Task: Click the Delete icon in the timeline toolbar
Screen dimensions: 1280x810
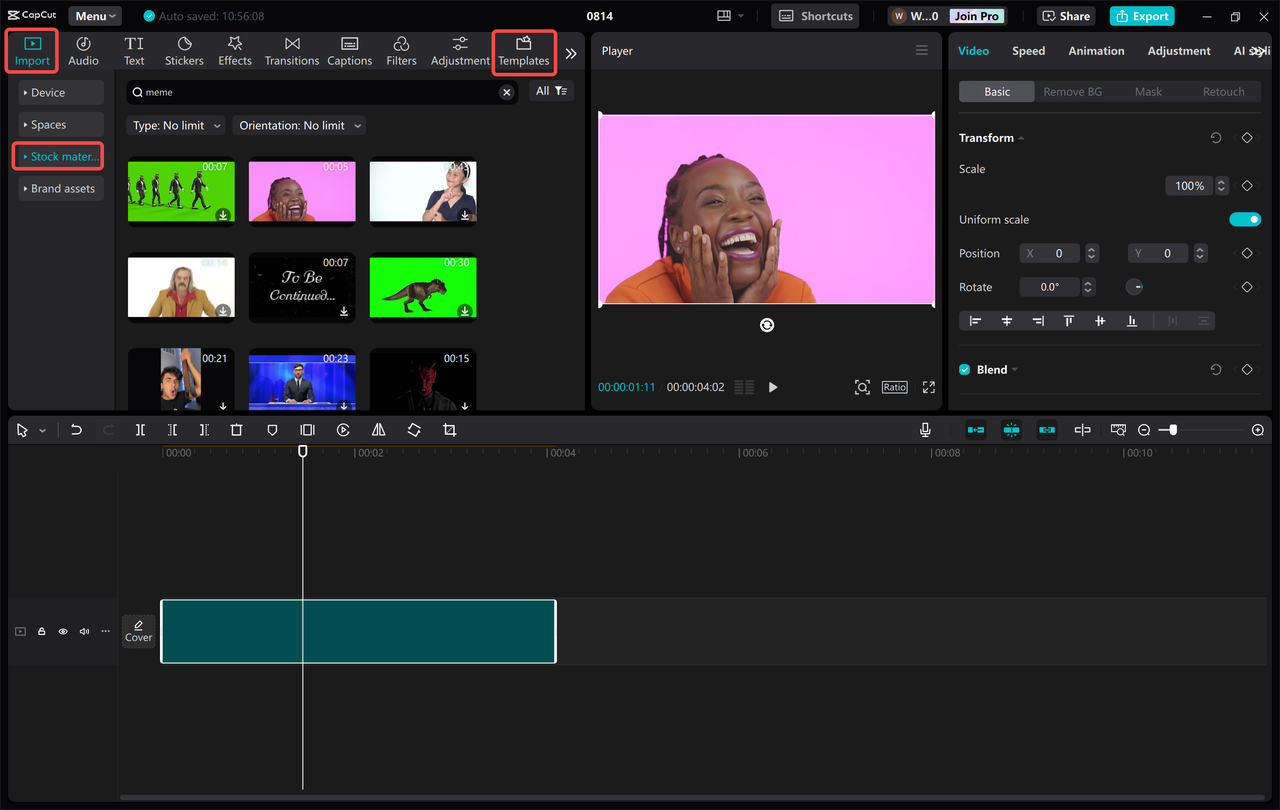Action: (236, 429)
